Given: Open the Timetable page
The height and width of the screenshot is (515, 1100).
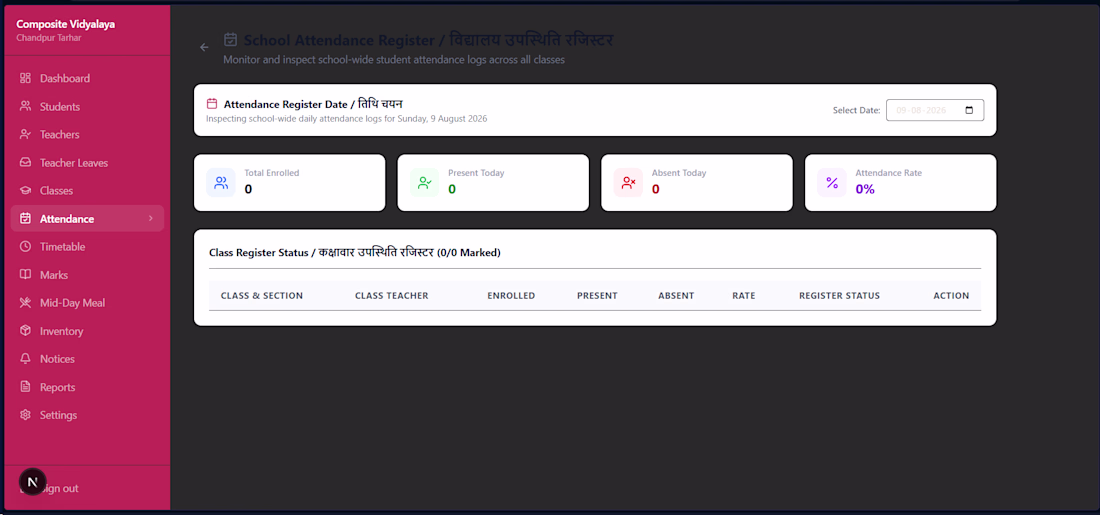Looking at the screenshot, I should click(x=87, y=247).
